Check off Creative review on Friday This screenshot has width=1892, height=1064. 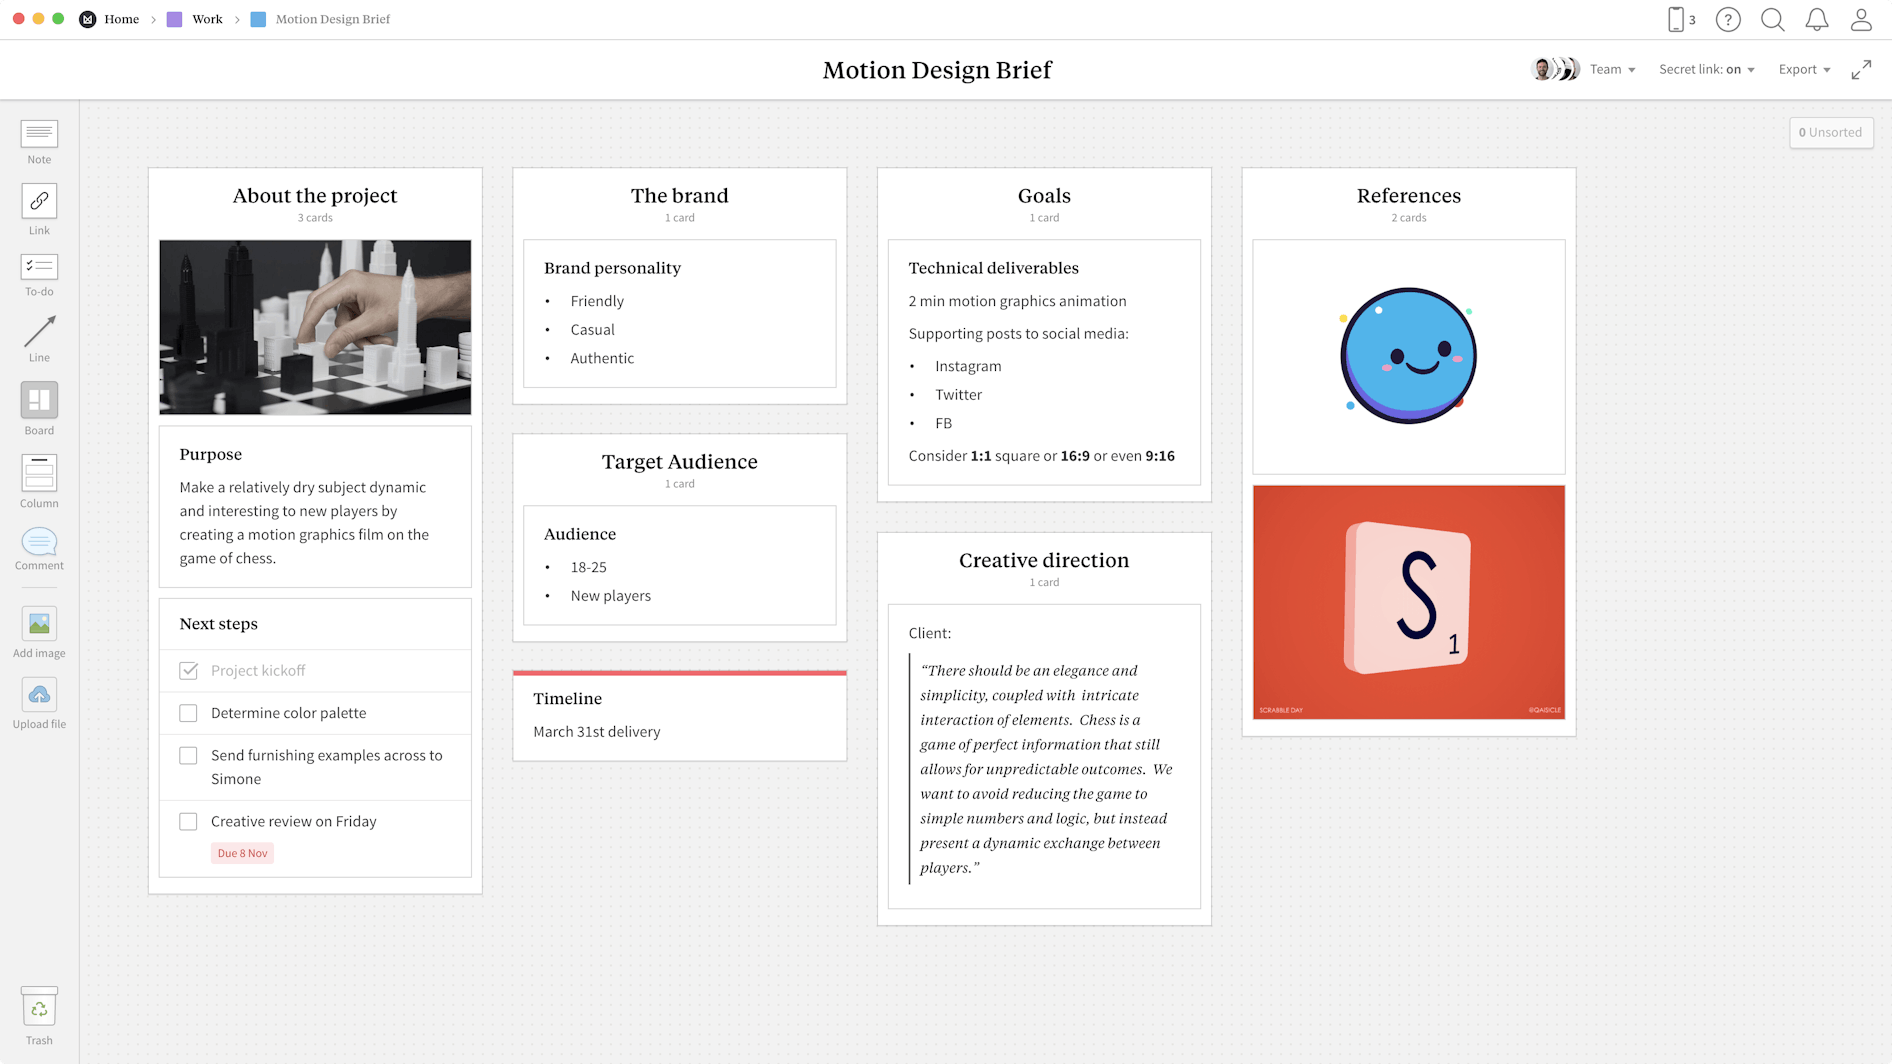(188, 821)
